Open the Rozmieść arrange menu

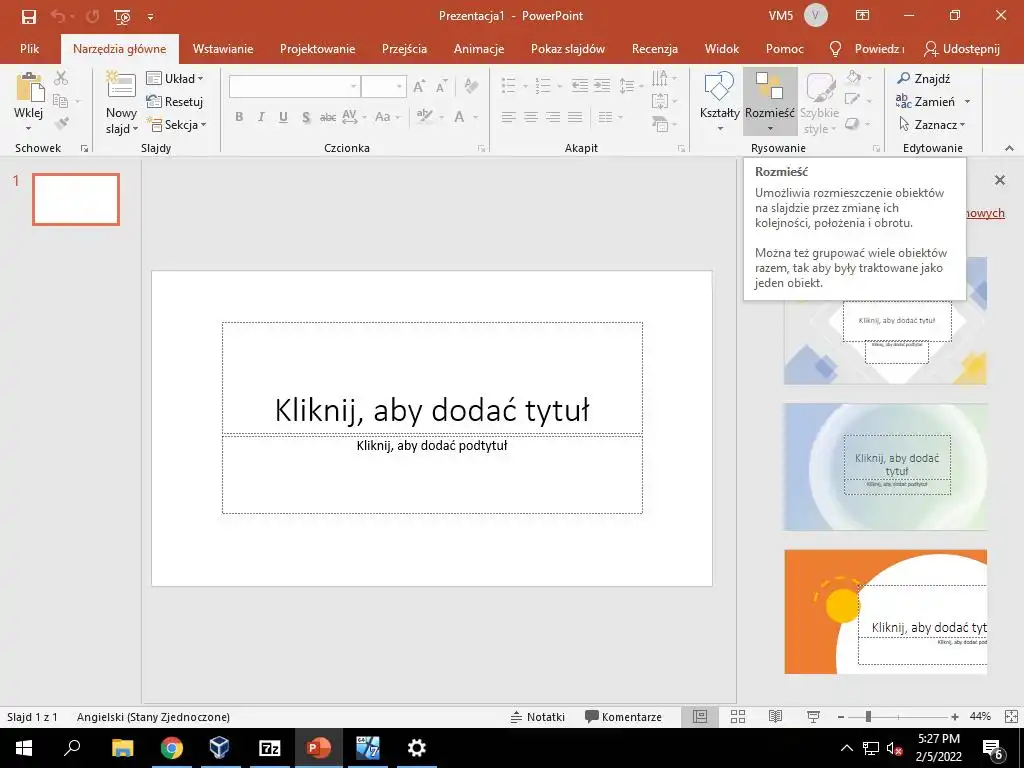click(x=770, y=101)
